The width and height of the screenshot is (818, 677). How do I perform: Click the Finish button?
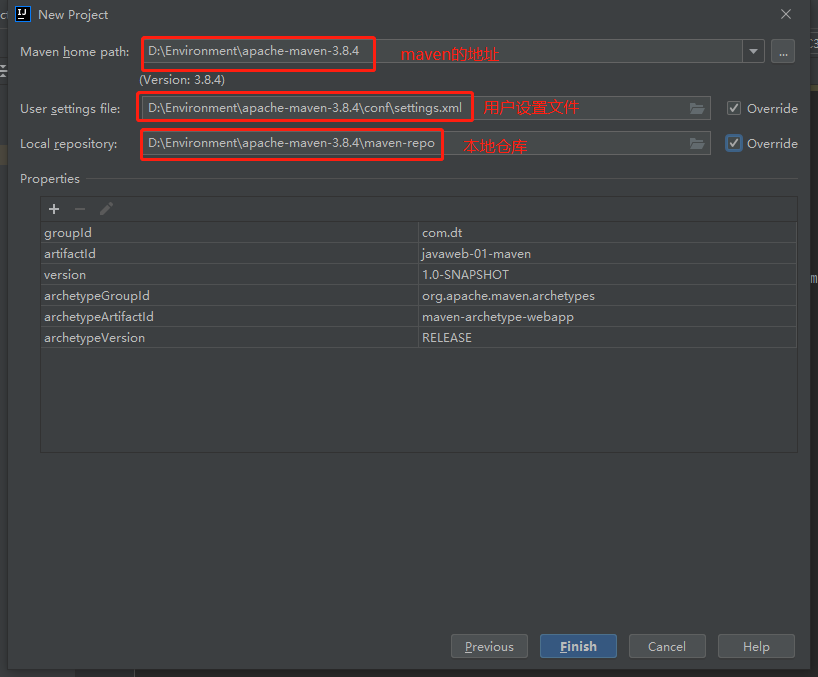point(578,646)
